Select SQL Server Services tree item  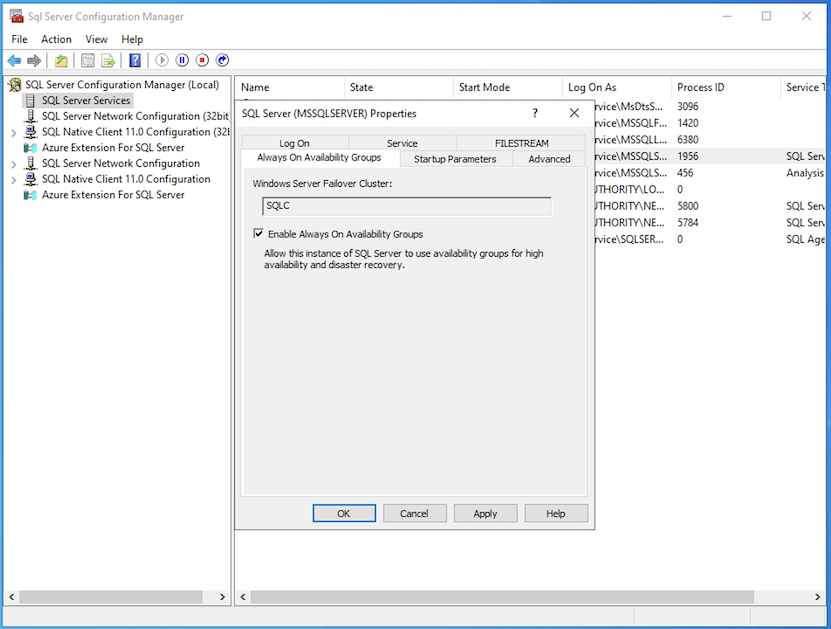point(86,101)
